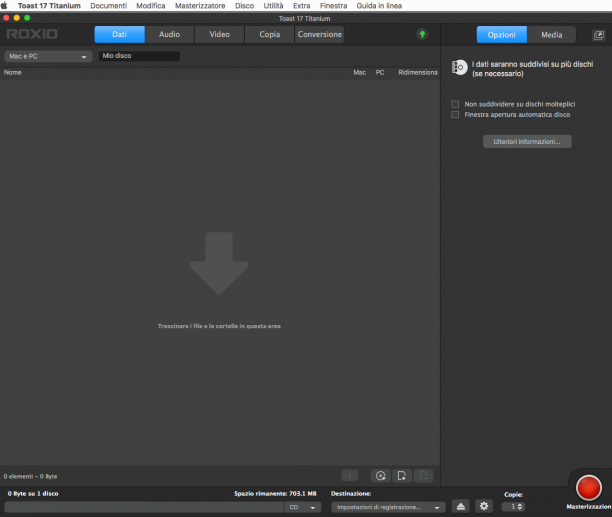The height and width of the screenshot is (517, 612).
Task: Select the Opzioni panel tab
Action: click(x=502, y=35)
